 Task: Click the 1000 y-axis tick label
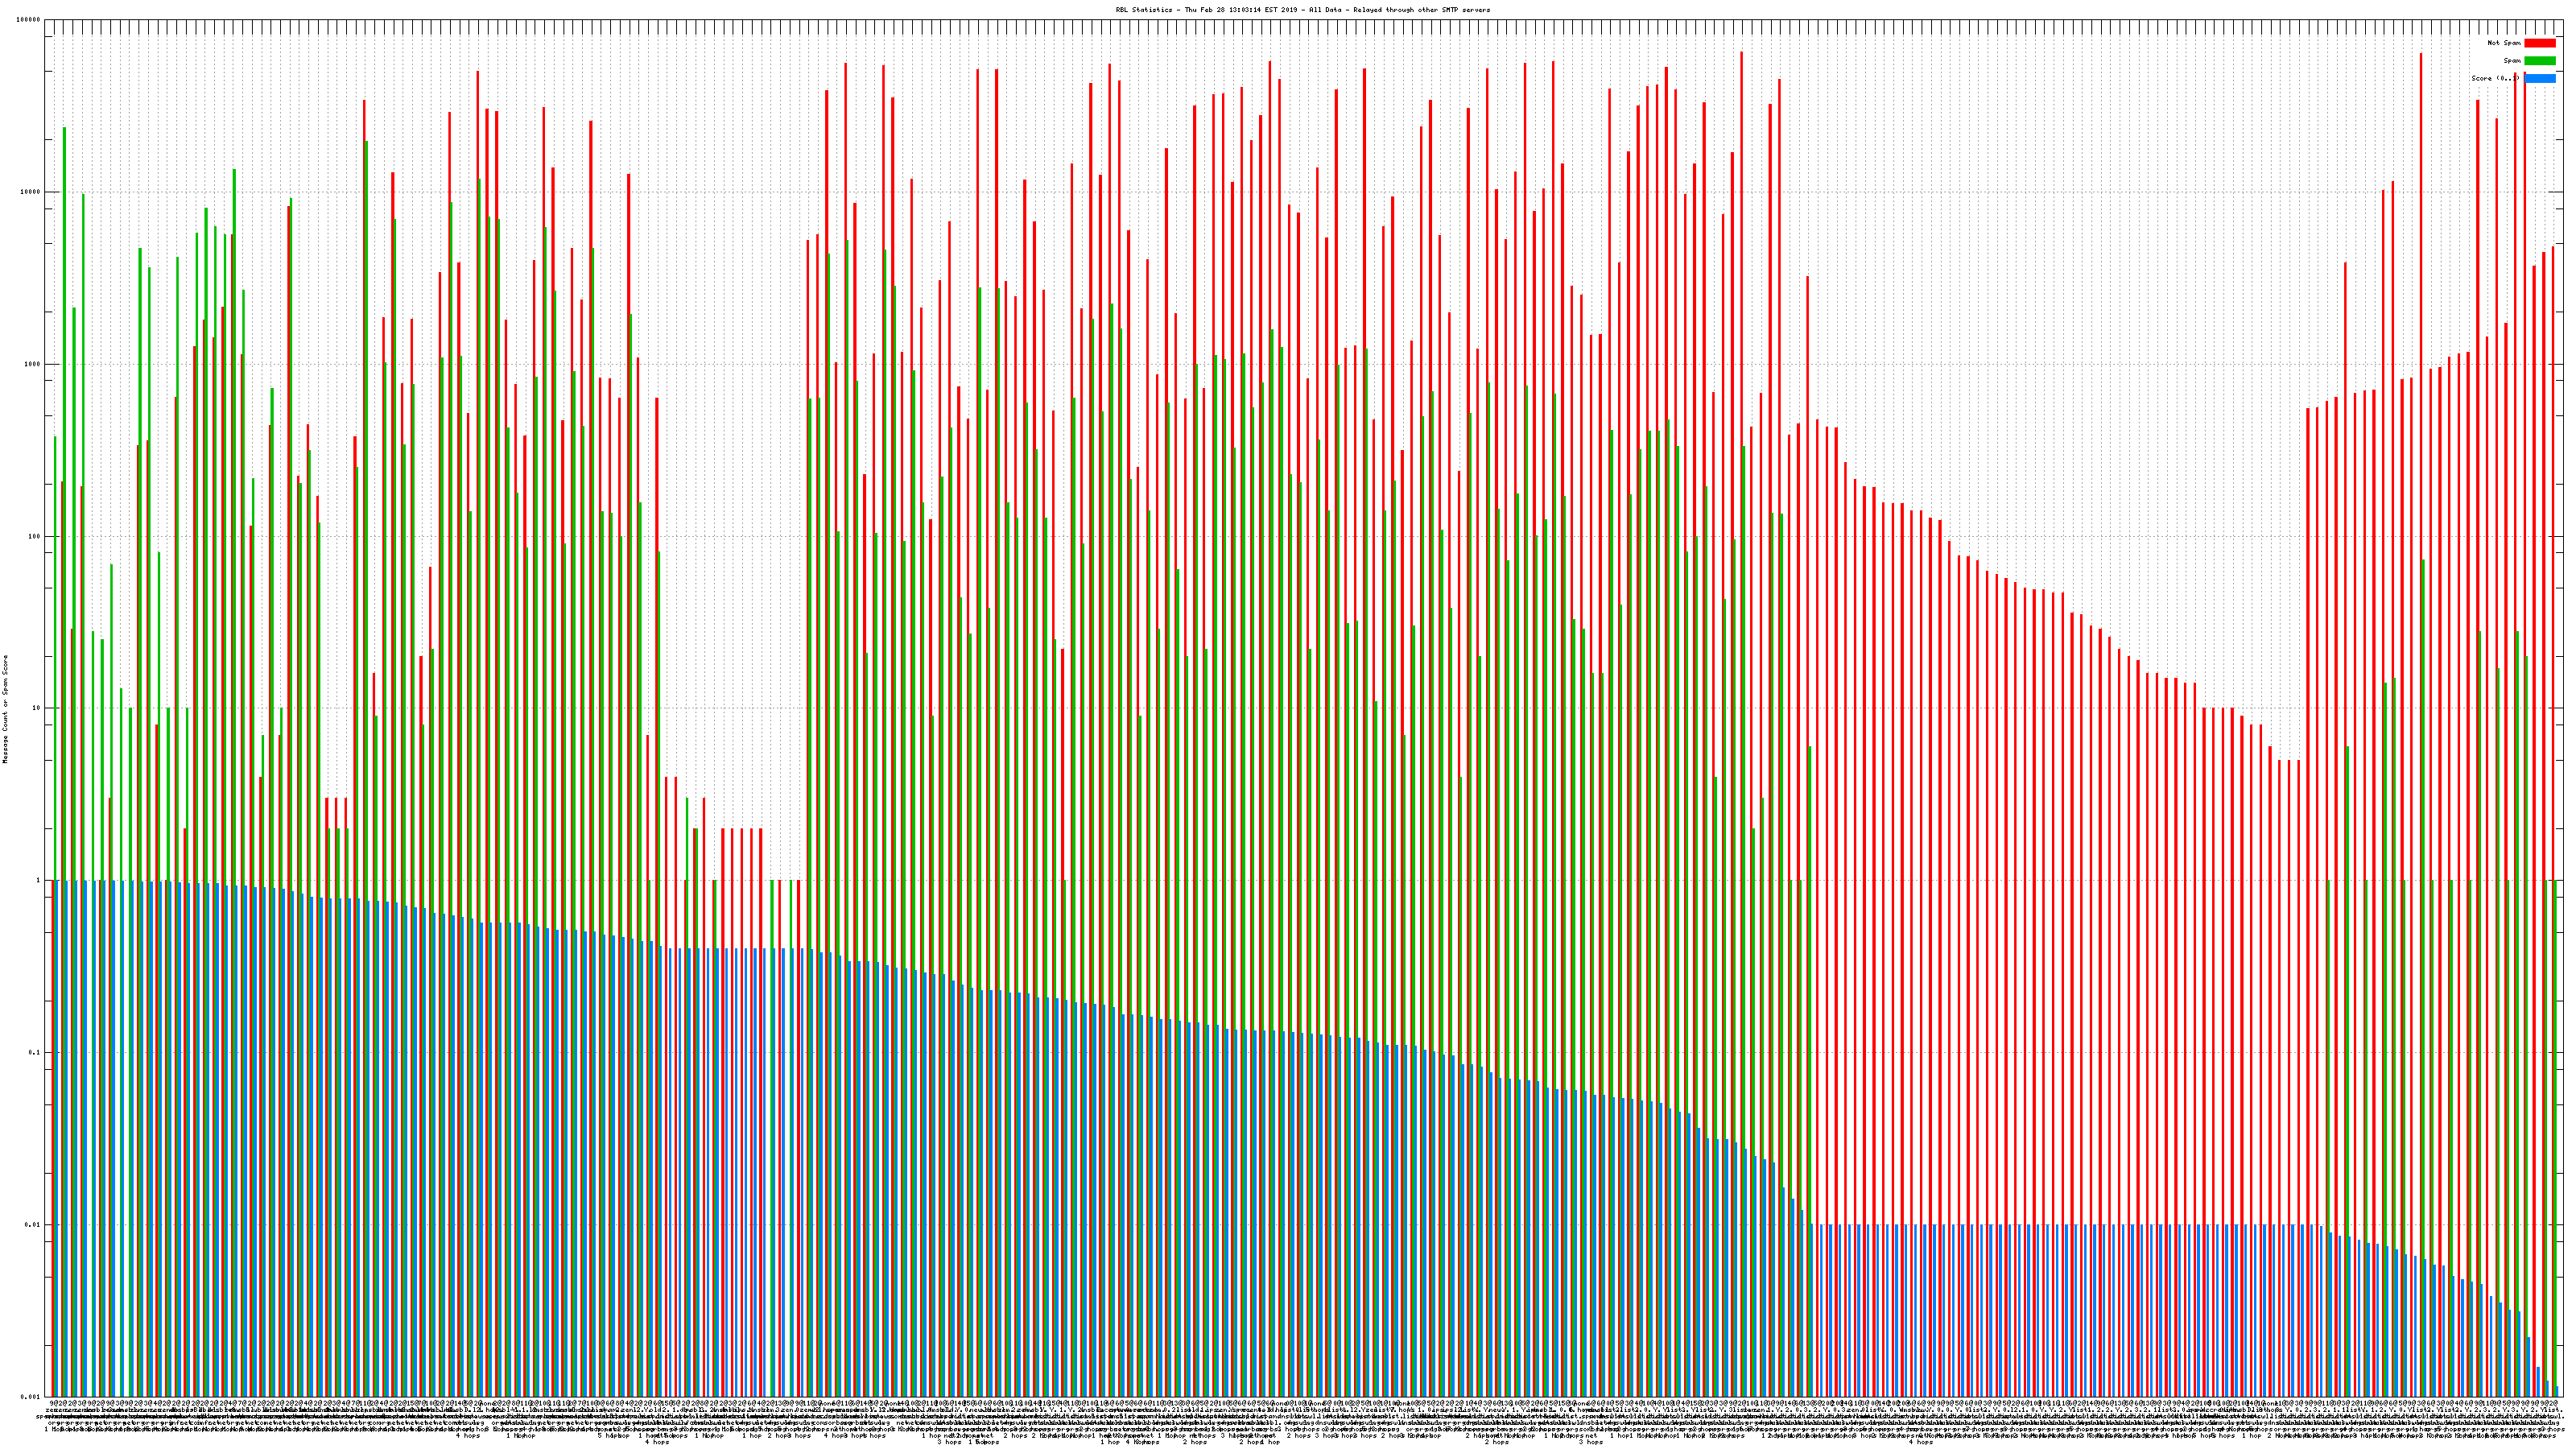tap(34, 364)
